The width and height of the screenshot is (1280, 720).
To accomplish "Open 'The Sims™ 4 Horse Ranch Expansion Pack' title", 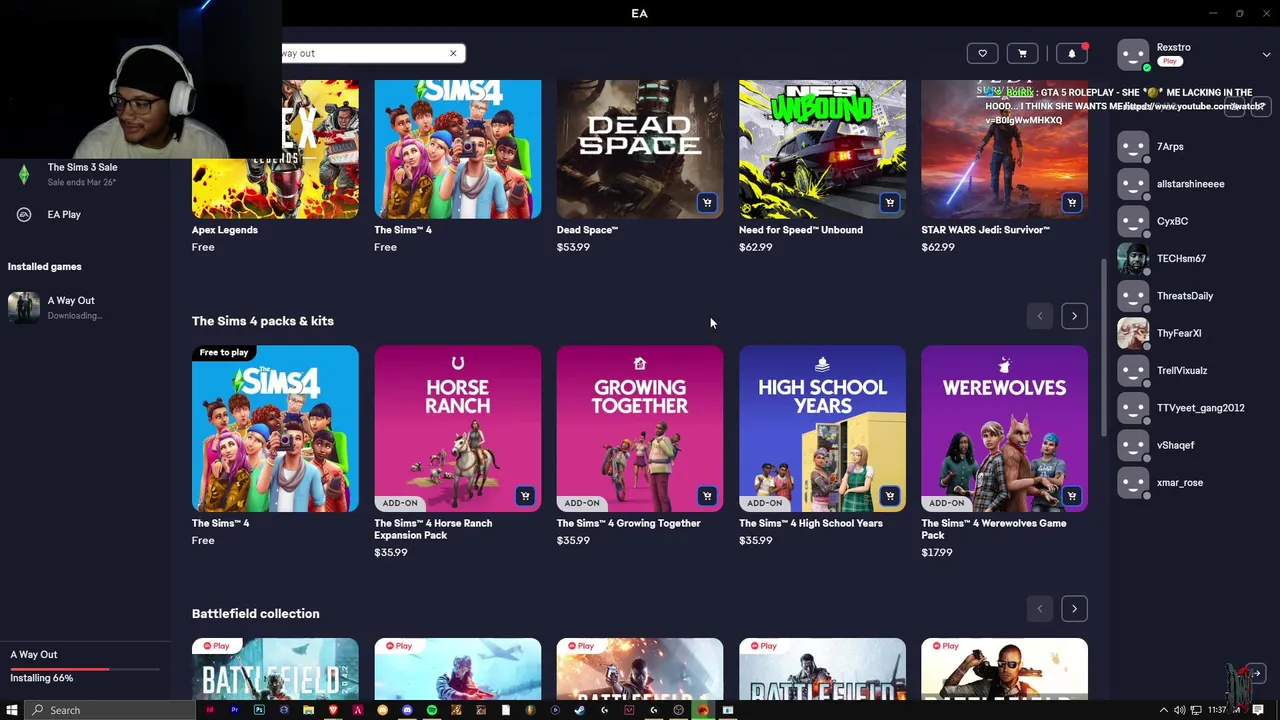I will click(433, 529).
